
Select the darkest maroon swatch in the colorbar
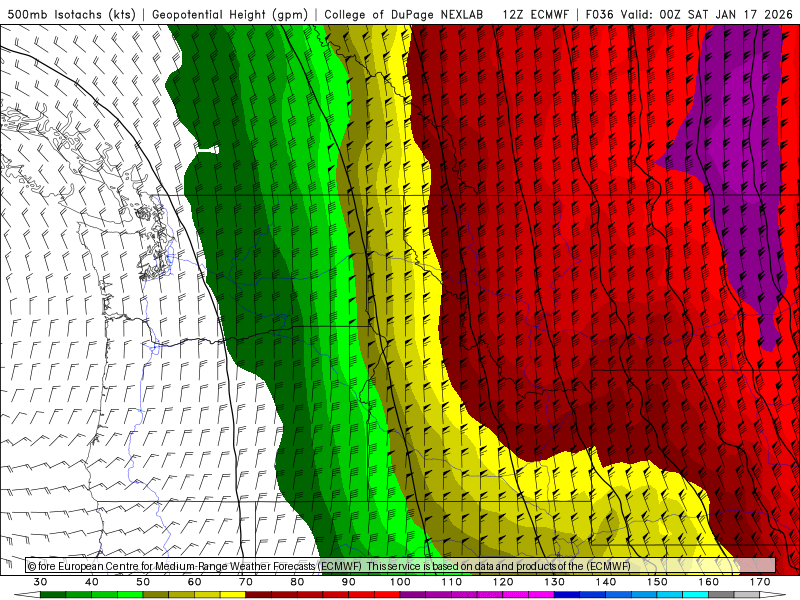259,595
